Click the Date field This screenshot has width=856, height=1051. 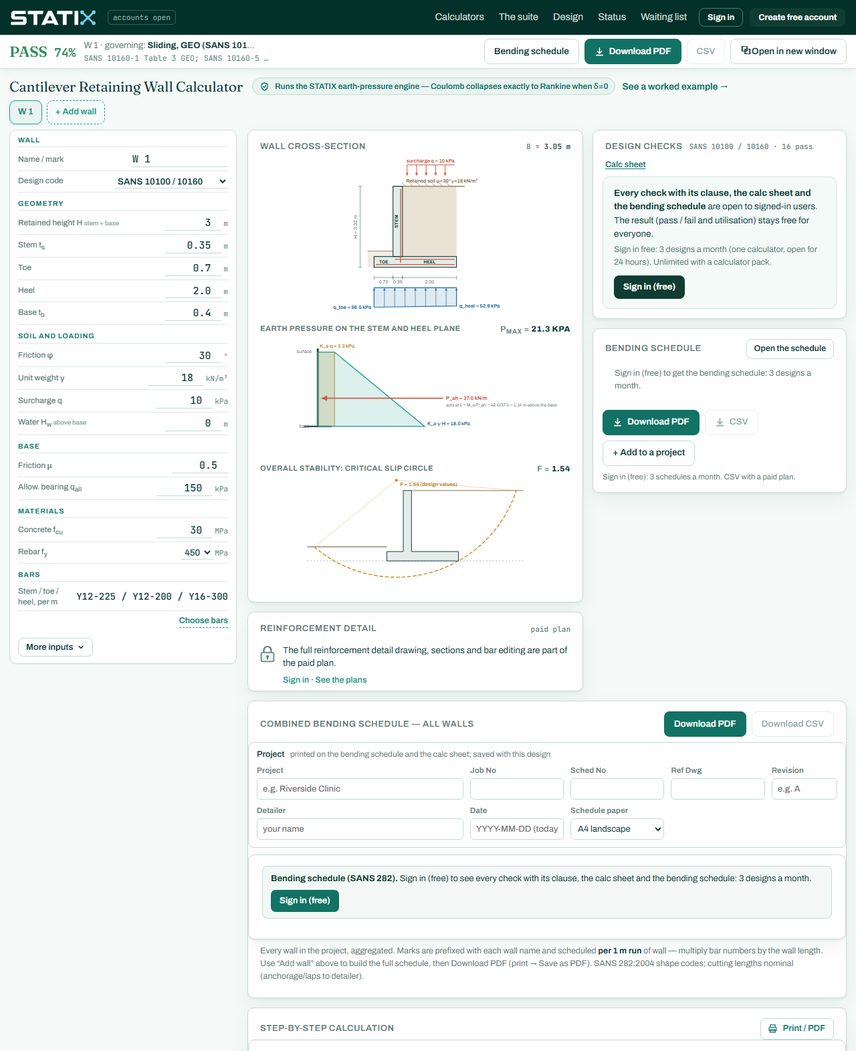[516, 829]
